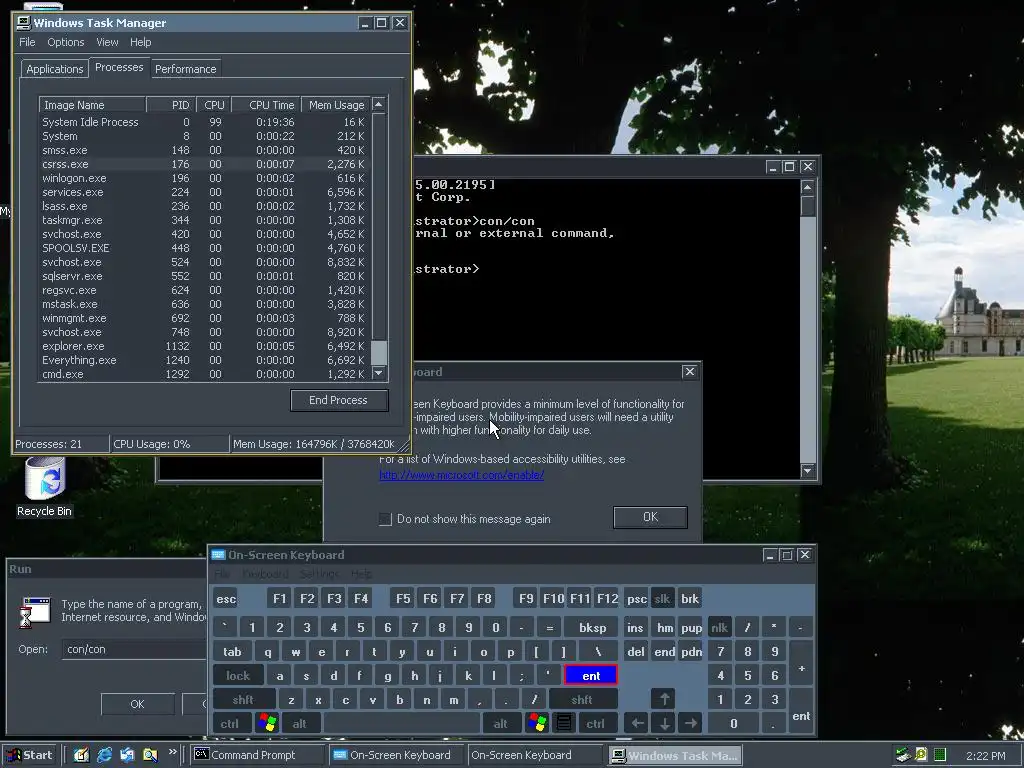Open the Start menu
The image size is (1024, 768).
point(29,755)
